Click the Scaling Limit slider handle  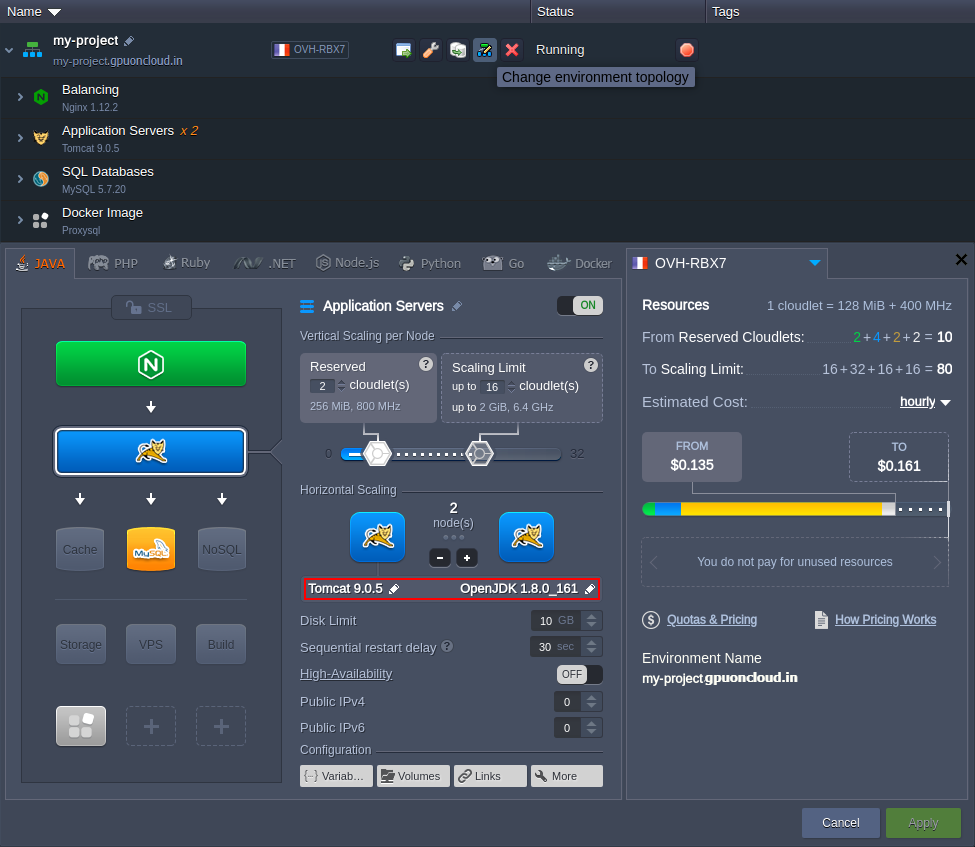click(x=480, y=453)
